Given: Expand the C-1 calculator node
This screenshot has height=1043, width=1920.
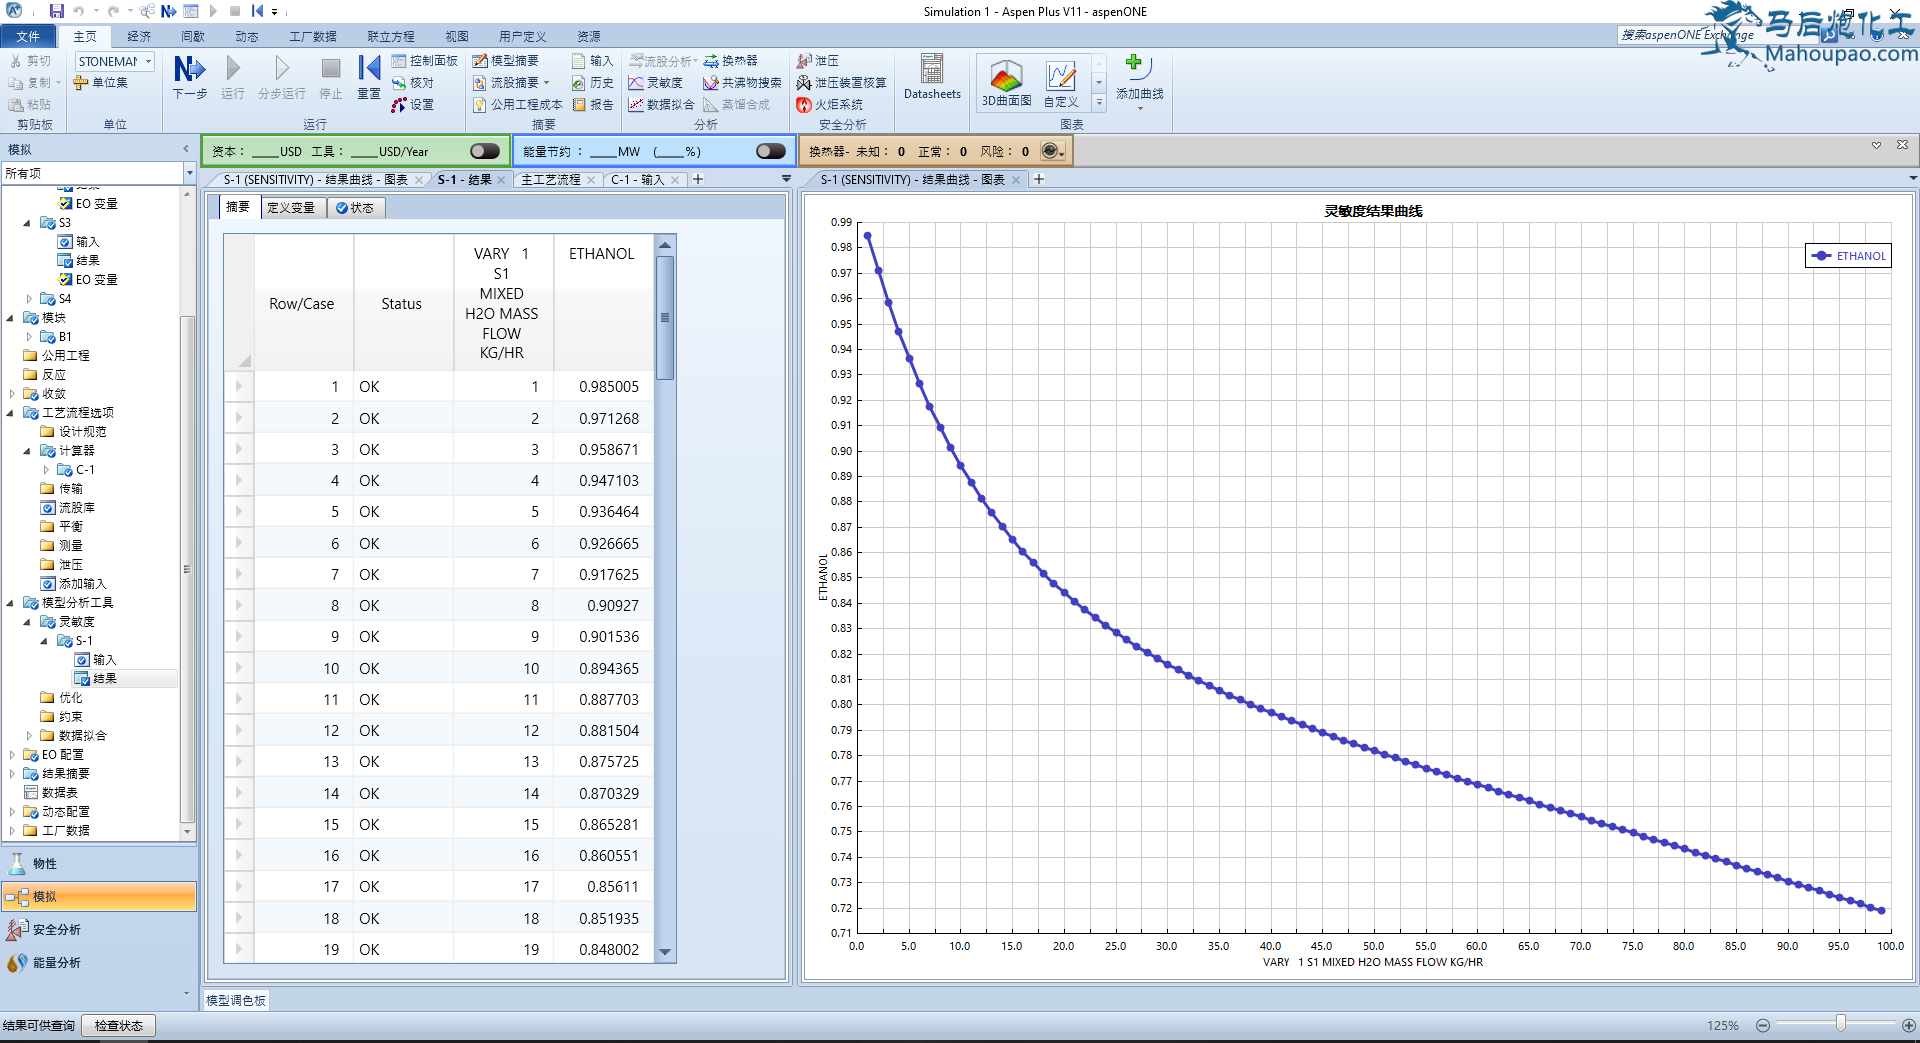Looking at the screenshot, I should click(x=45, y=470).
